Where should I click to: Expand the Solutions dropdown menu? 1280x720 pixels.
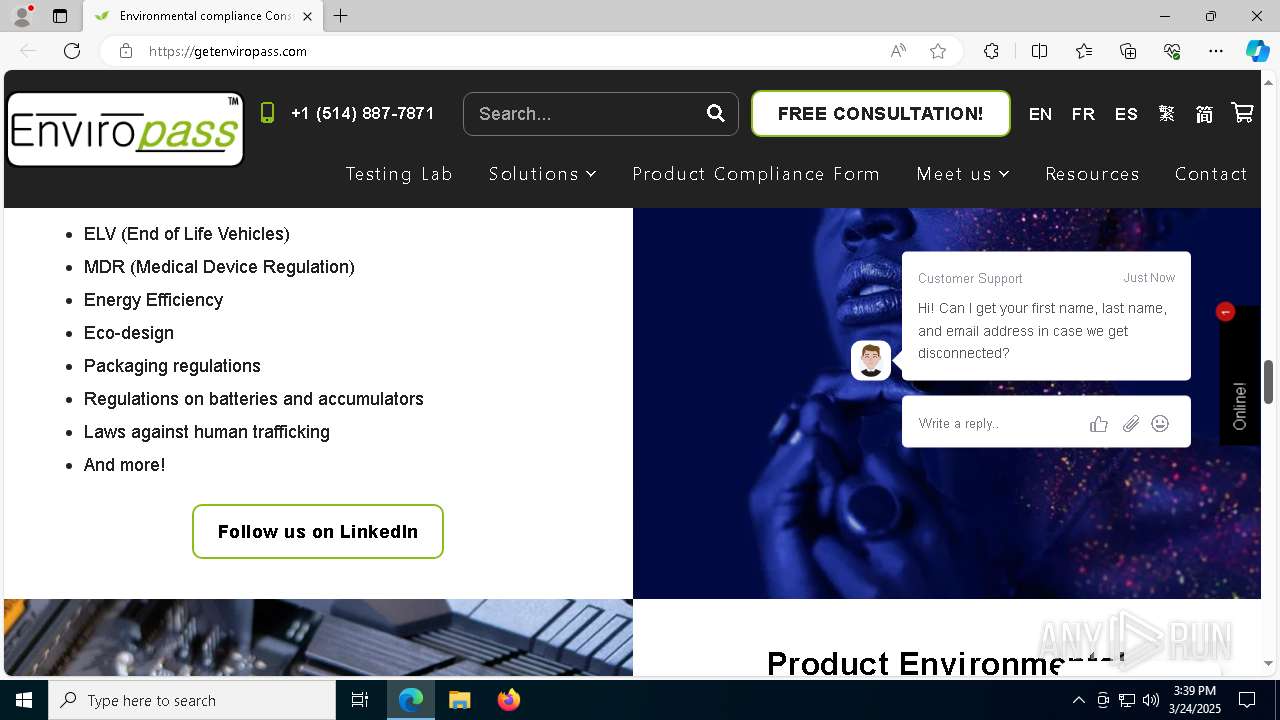click(542, 174)
